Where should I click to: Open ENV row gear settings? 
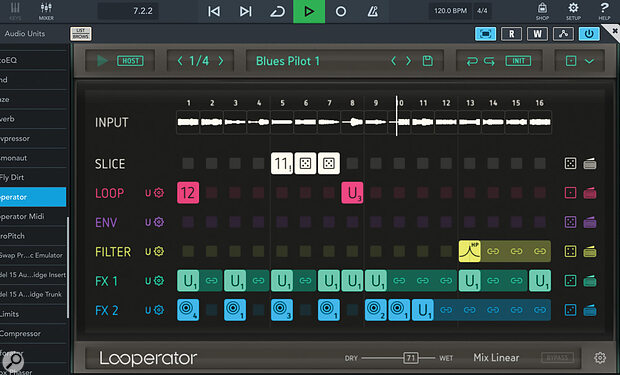[x=159, y=222]
